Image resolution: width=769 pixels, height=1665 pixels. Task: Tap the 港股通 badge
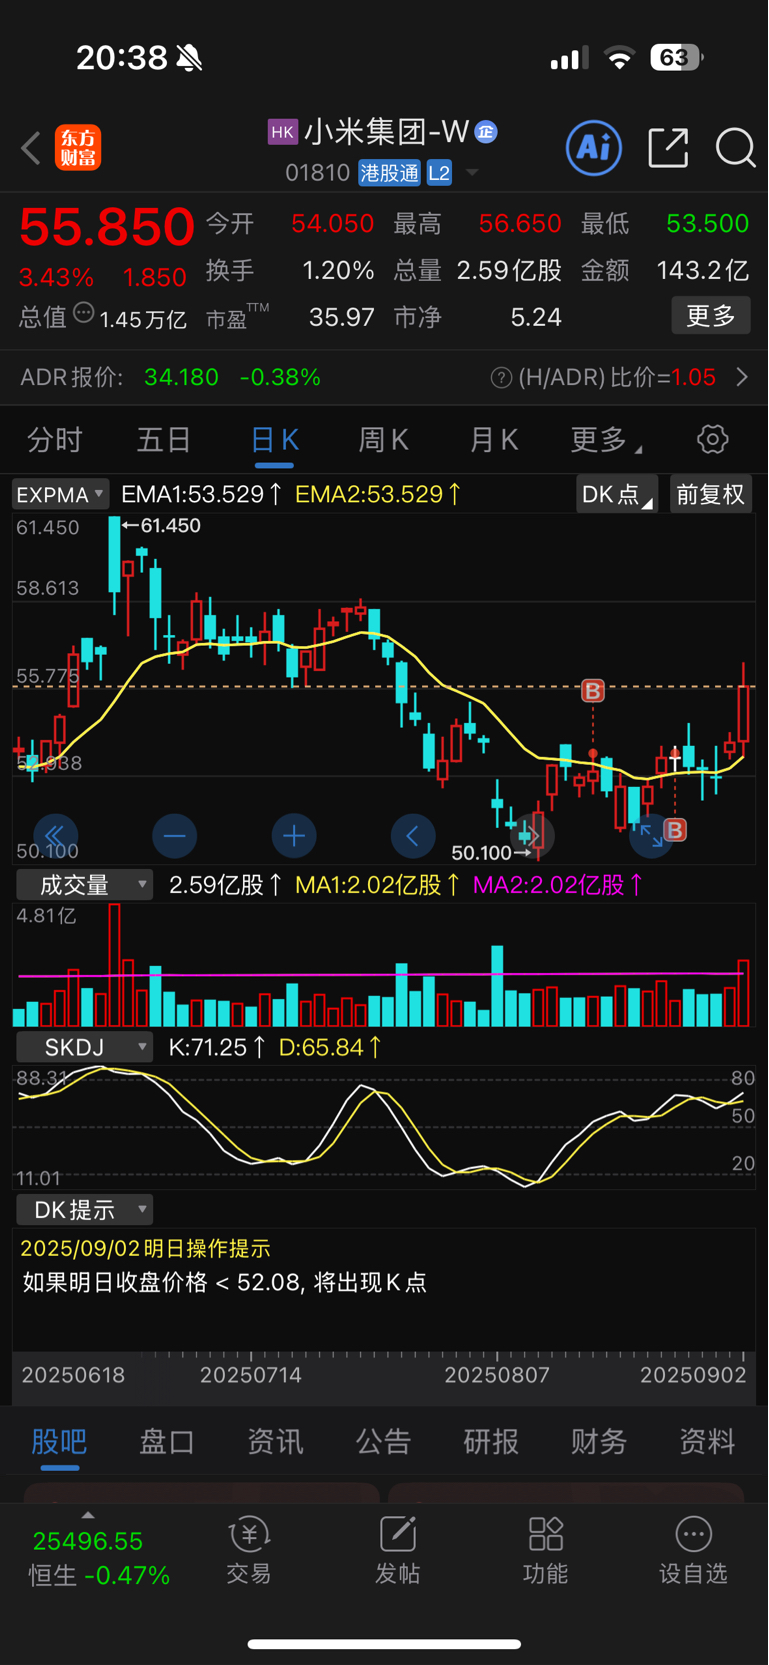390,173
